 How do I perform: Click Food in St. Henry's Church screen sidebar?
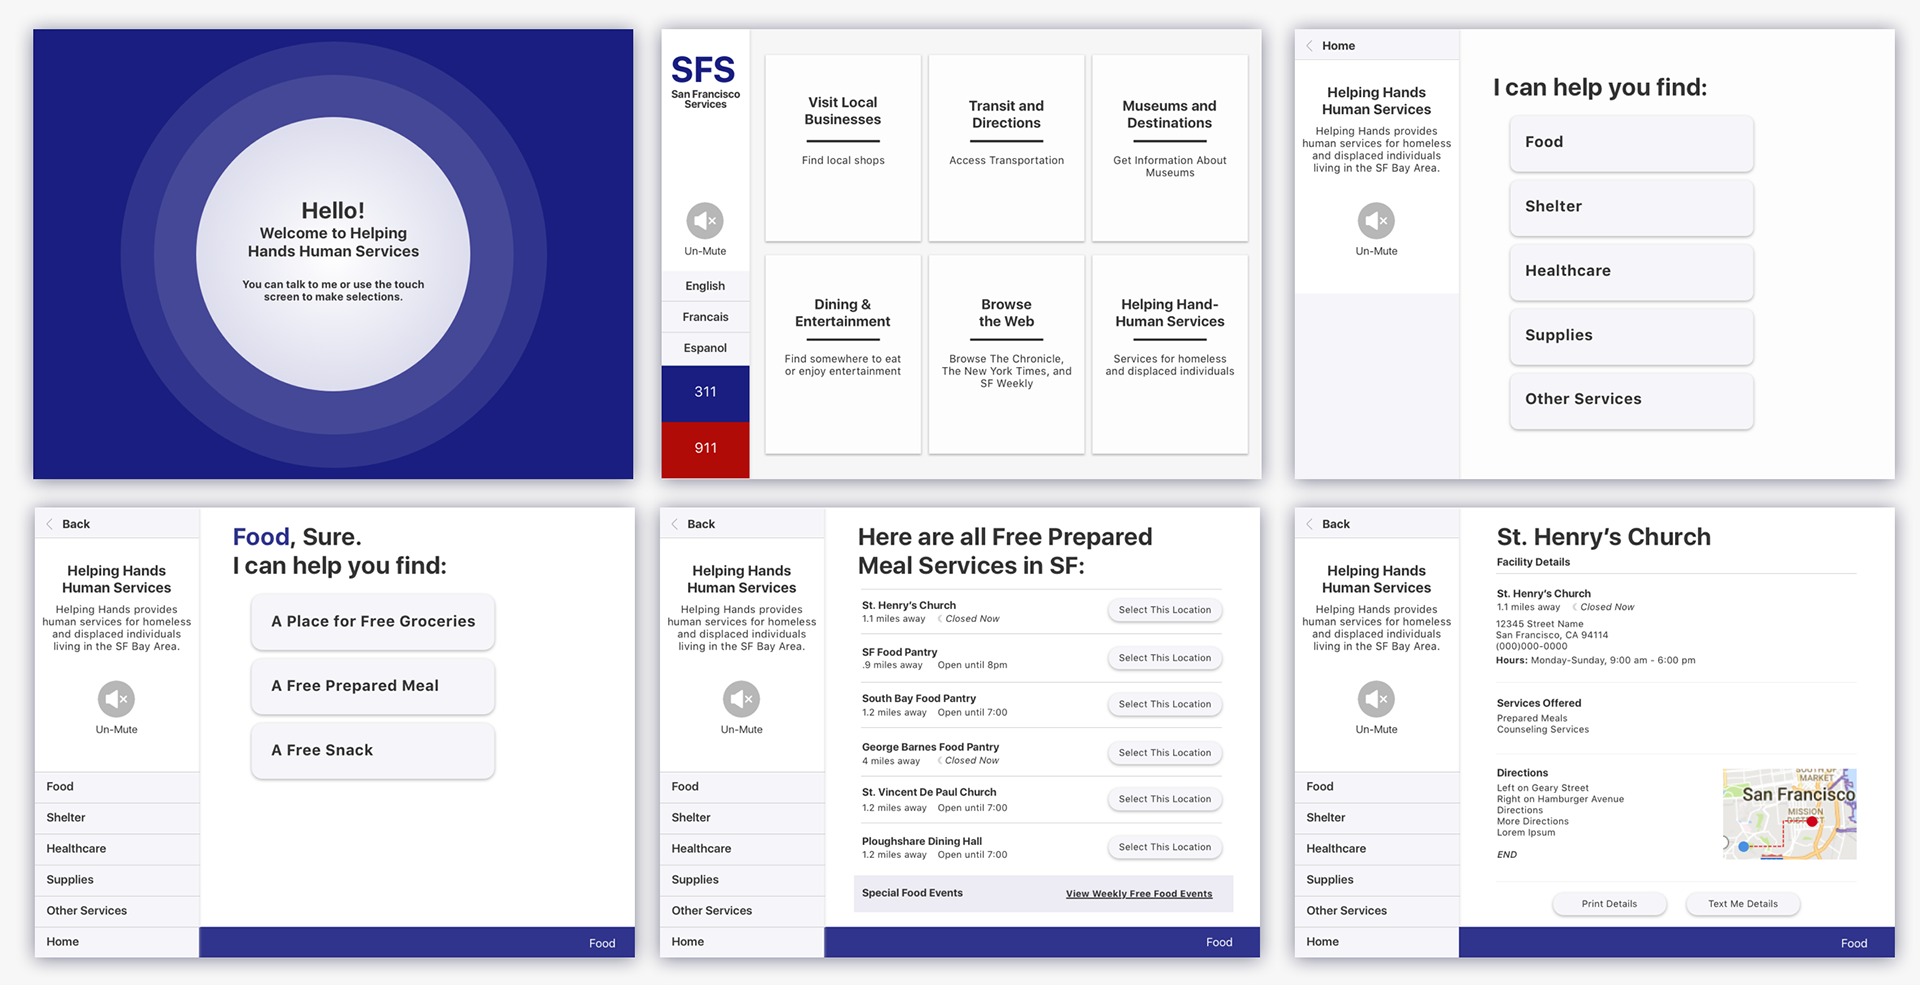point(1377,787)
